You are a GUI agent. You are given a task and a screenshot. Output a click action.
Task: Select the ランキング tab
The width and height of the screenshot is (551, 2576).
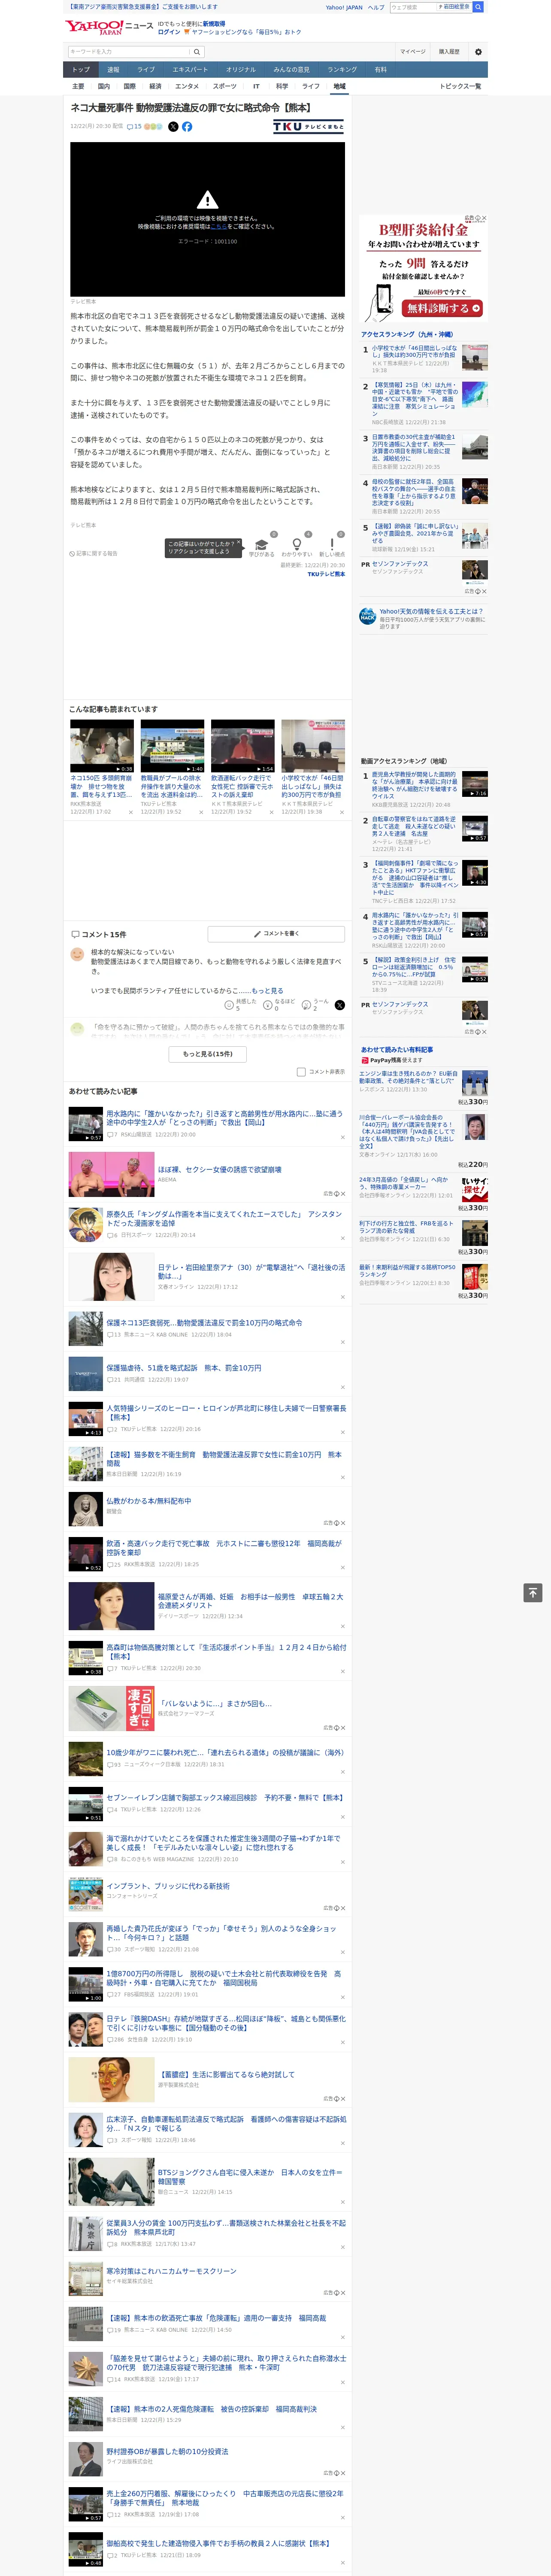pyautogui.click(x=342, y=70)
